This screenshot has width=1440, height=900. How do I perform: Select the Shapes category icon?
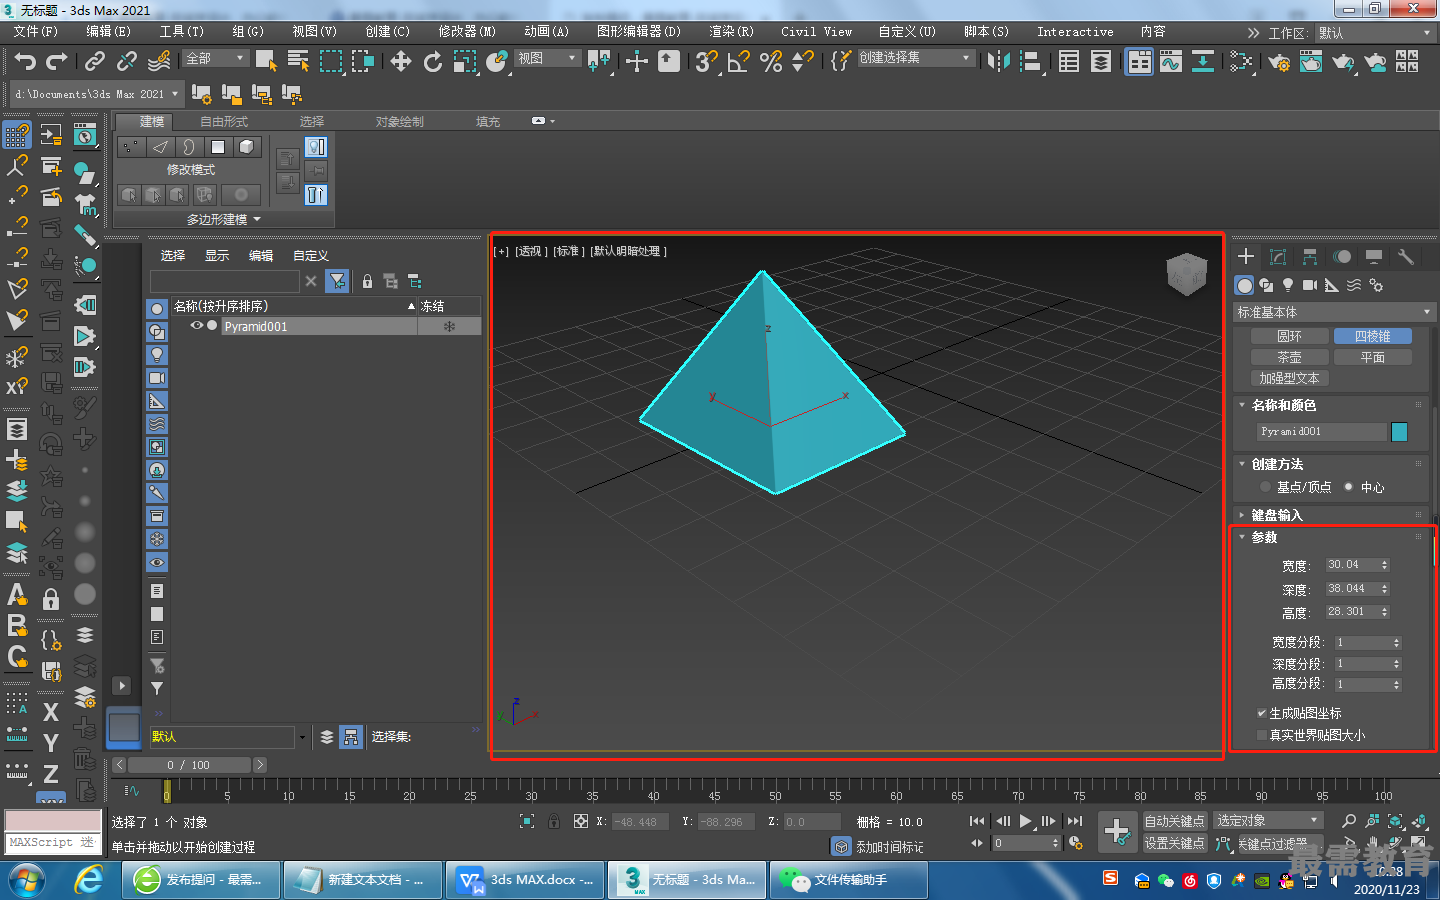tap(1266, 285)
